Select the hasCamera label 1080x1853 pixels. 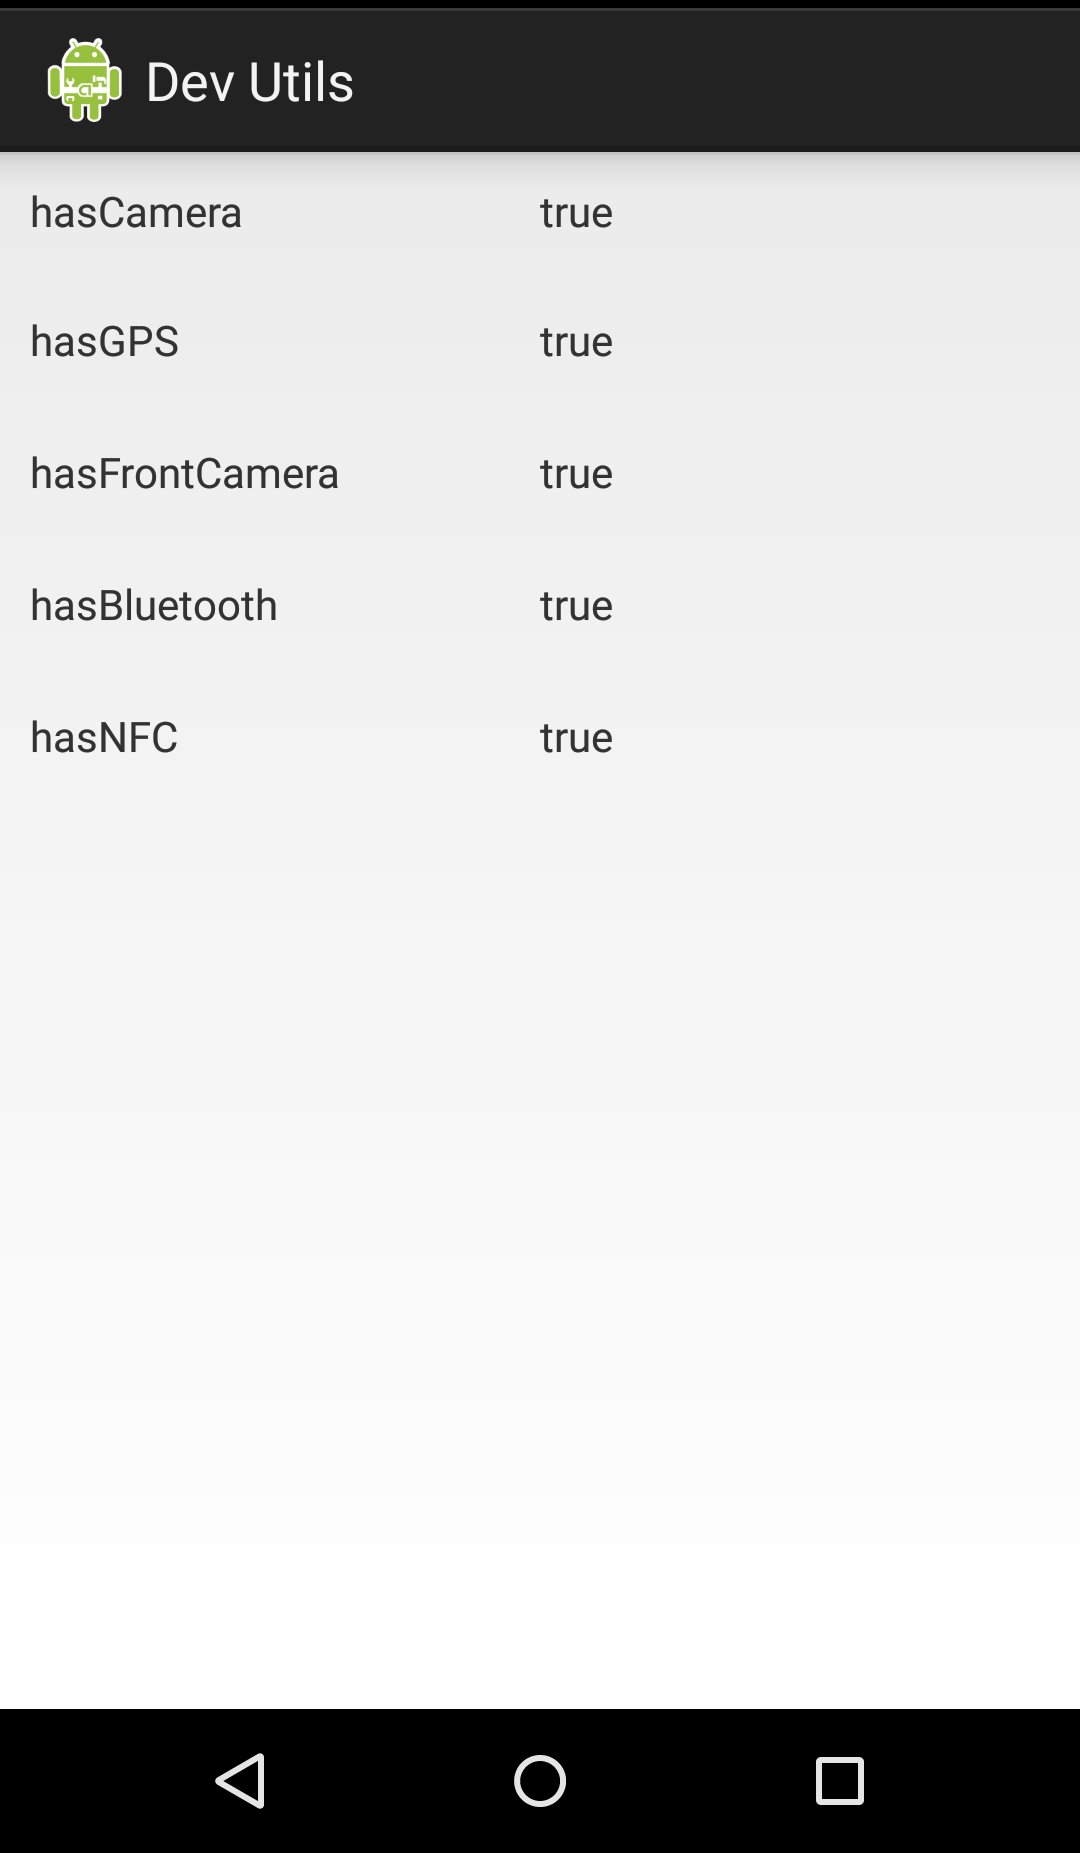click(x=136, y=212)
